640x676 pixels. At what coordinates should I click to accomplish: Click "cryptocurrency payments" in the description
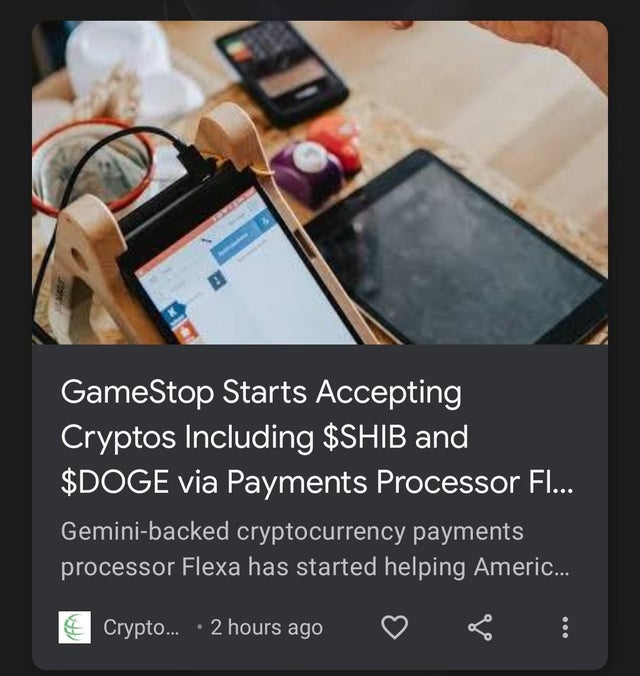tap(380, 532)
